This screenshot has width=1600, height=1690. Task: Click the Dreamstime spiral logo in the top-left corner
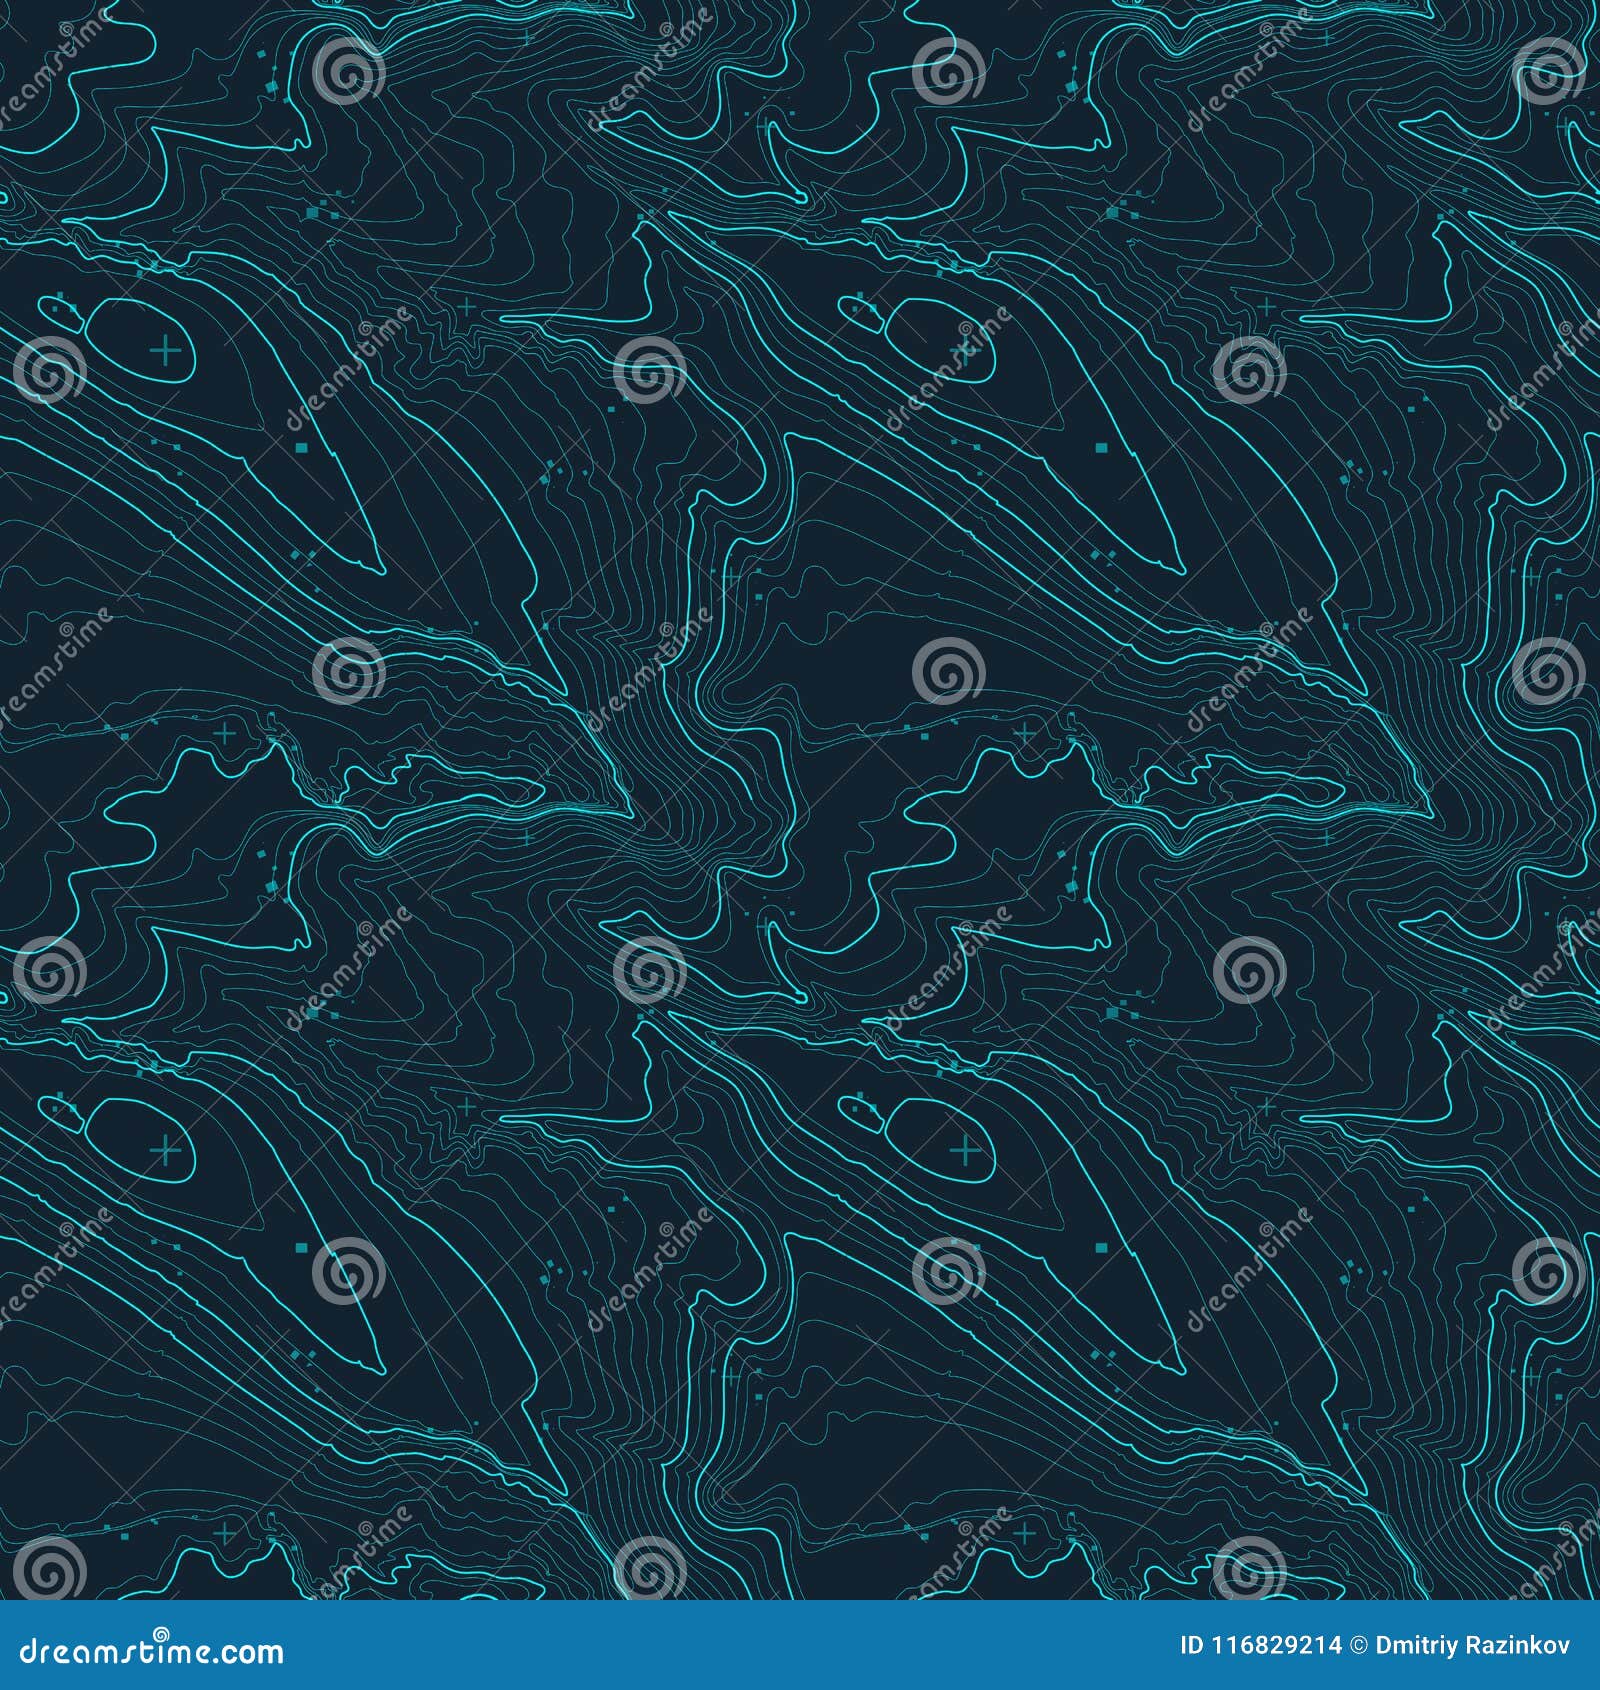(67, 27)
